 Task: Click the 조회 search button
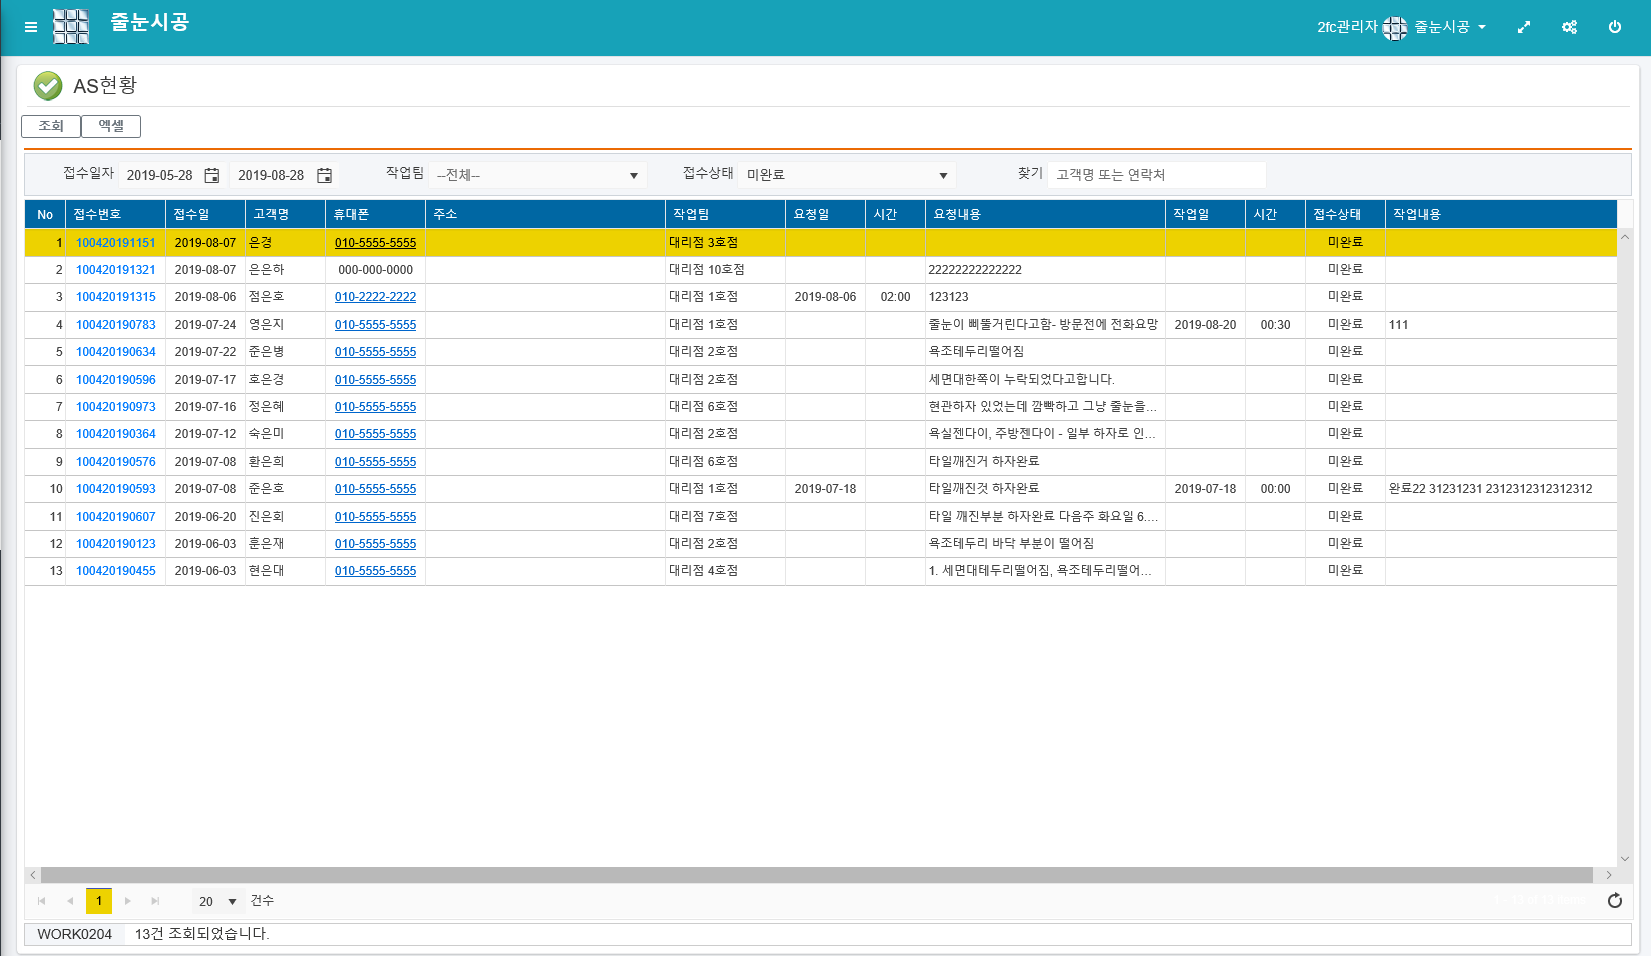click(51, 126)
